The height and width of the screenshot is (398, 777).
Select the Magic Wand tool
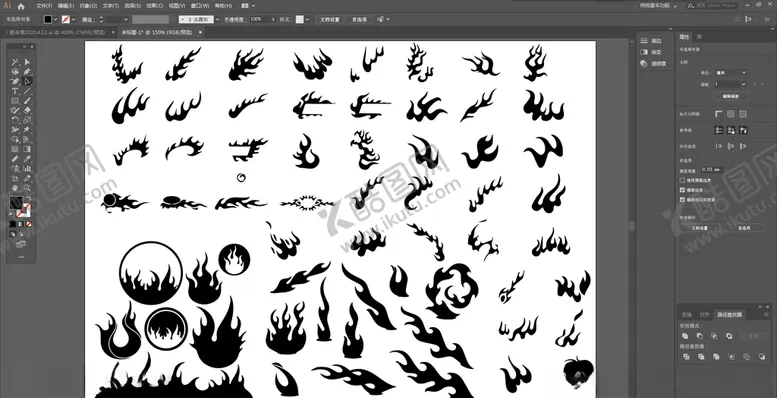15,62
